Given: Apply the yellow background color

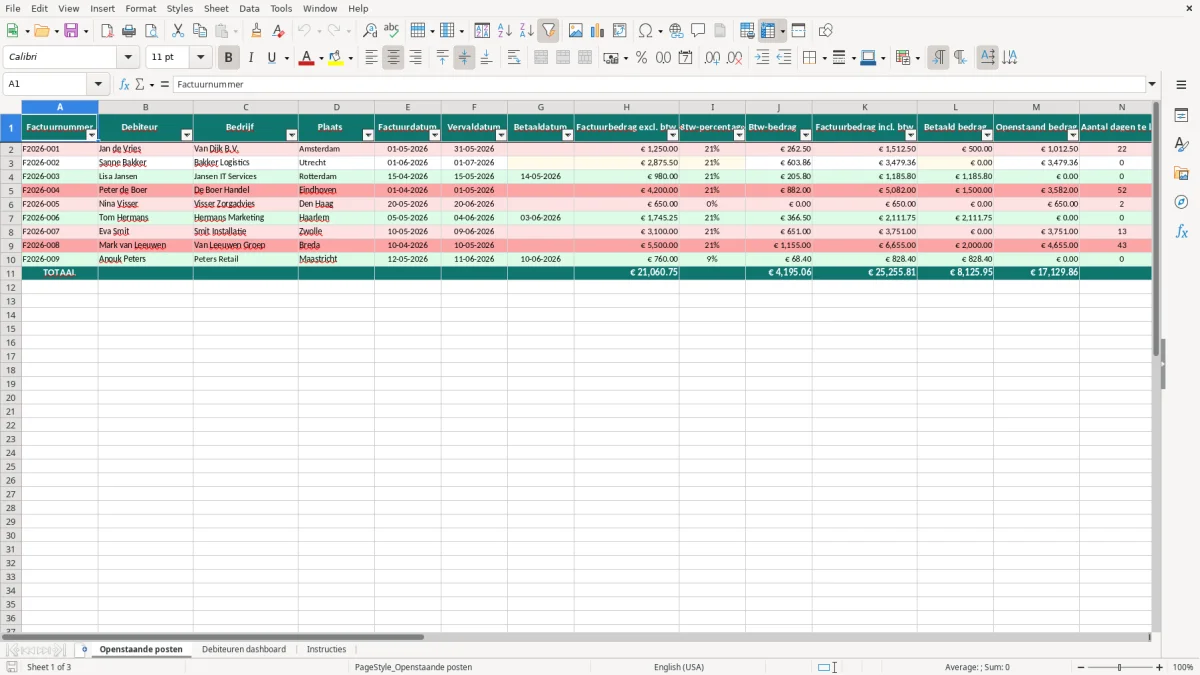Looking at the screenshot, I should 336,58.
